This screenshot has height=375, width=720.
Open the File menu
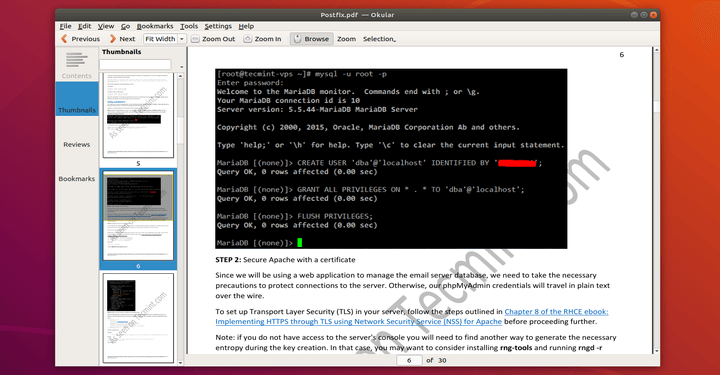tap(66, 26)
